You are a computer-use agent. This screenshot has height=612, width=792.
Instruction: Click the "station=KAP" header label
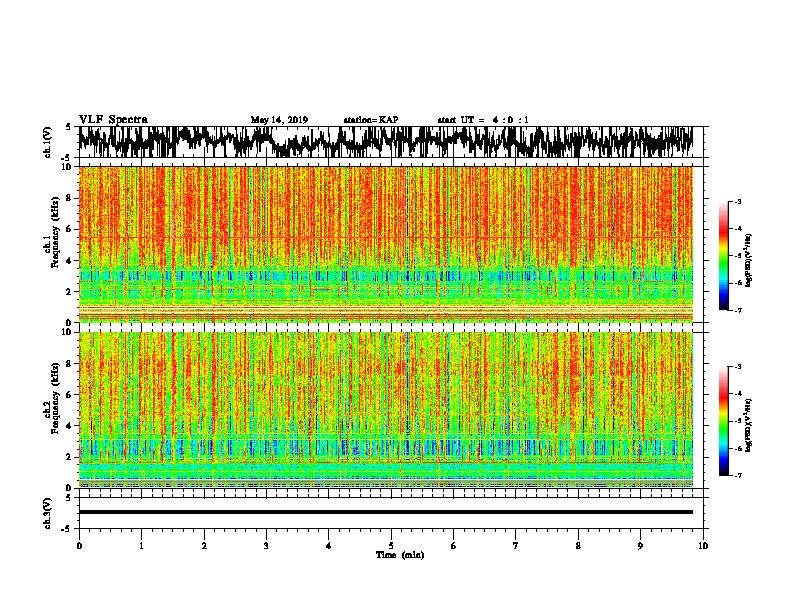coord(371,120)
